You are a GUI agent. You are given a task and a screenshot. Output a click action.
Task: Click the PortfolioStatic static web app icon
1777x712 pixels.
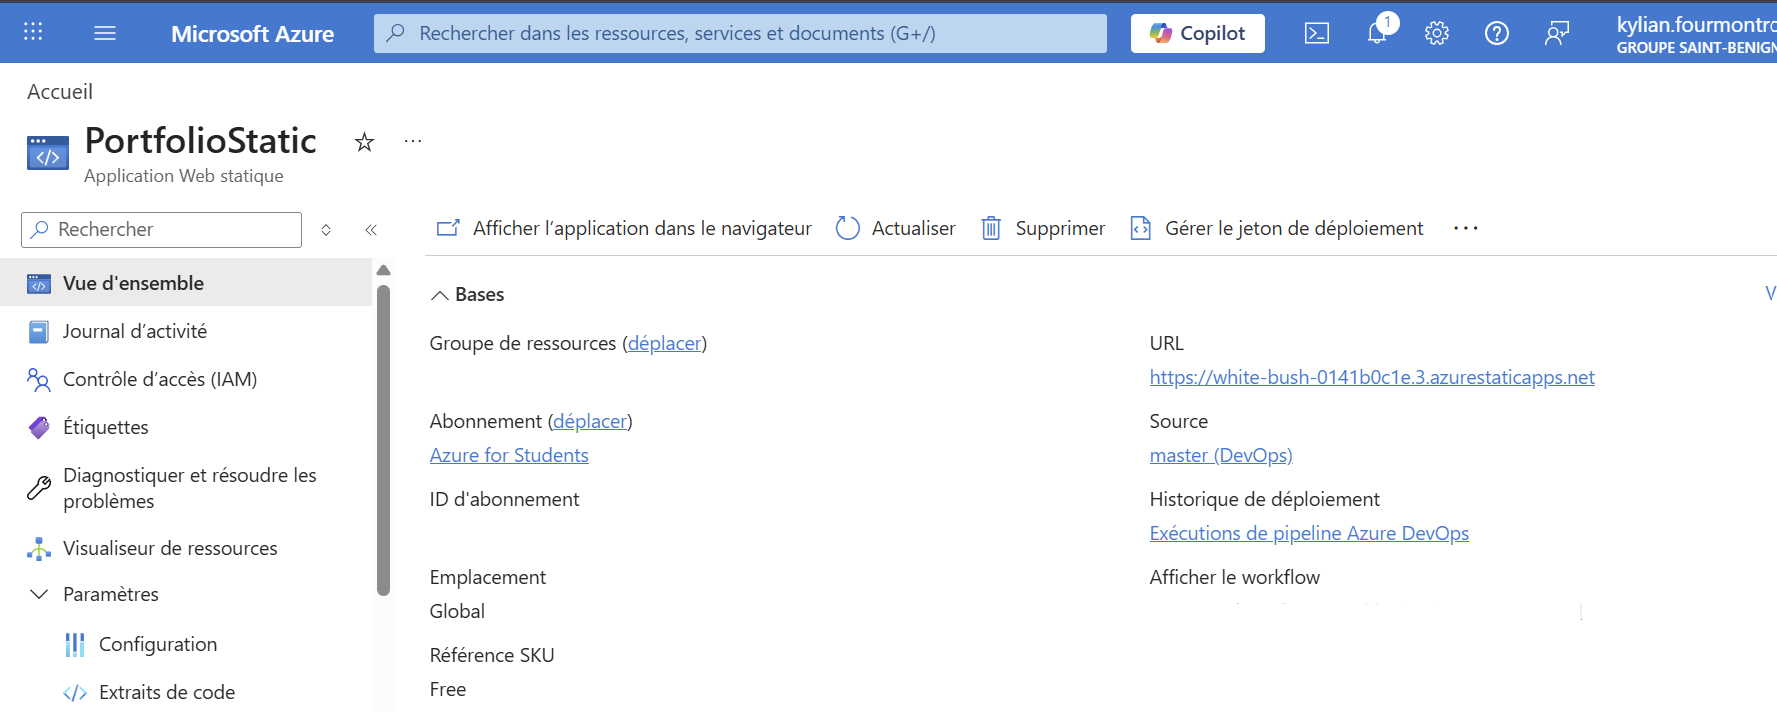click(x=48, y=153)
